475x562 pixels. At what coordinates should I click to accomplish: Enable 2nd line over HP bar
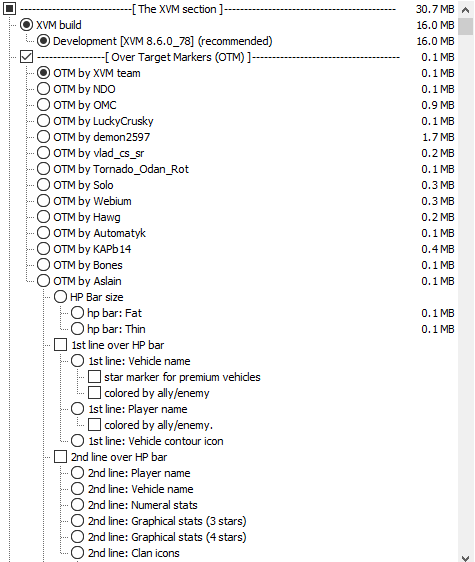(60, 457)
